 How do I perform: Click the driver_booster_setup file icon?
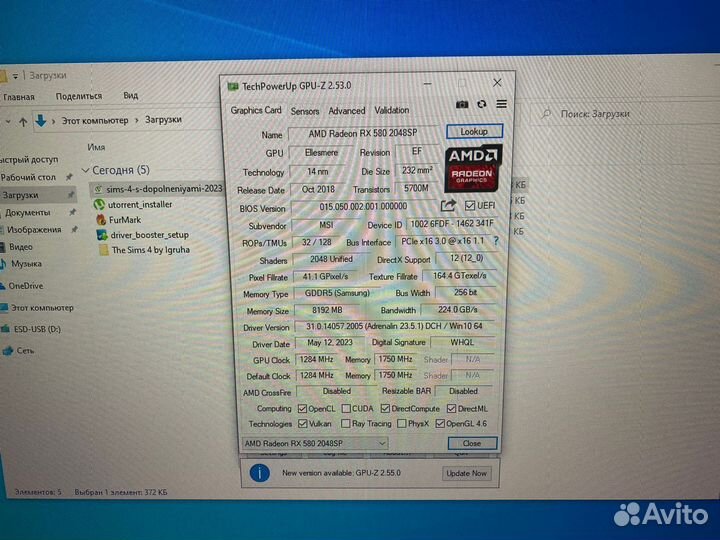click(x=102, y=235)
